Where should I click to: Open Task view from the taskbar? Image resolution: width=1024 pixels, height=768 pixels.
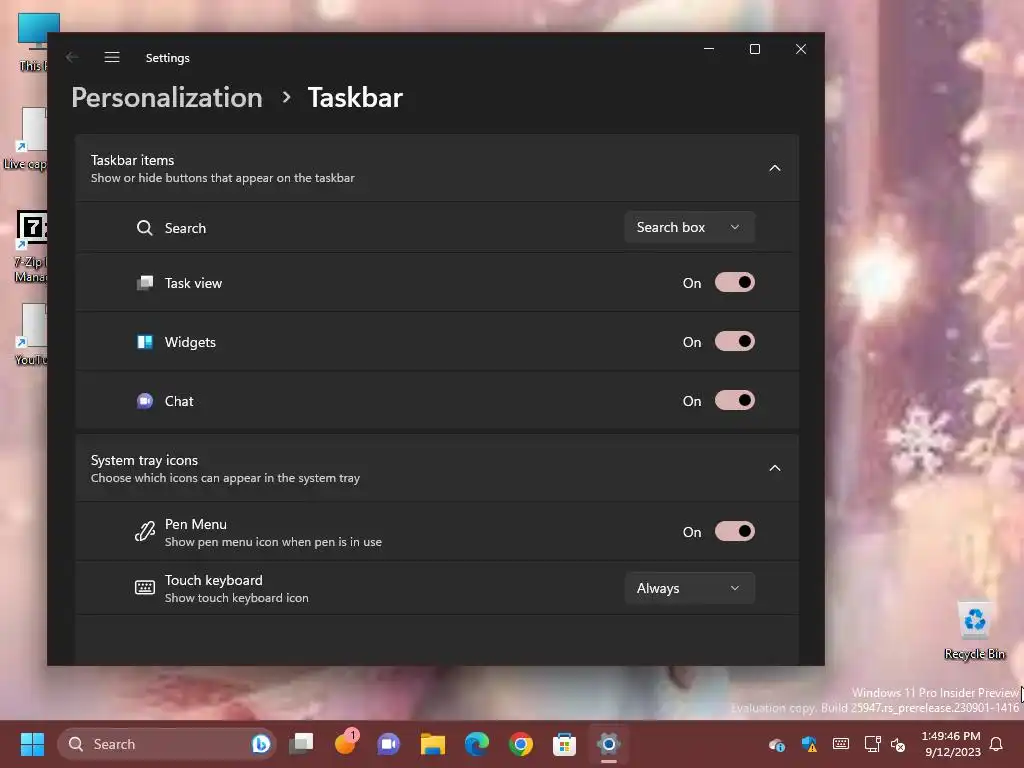(x=301, y=743)
